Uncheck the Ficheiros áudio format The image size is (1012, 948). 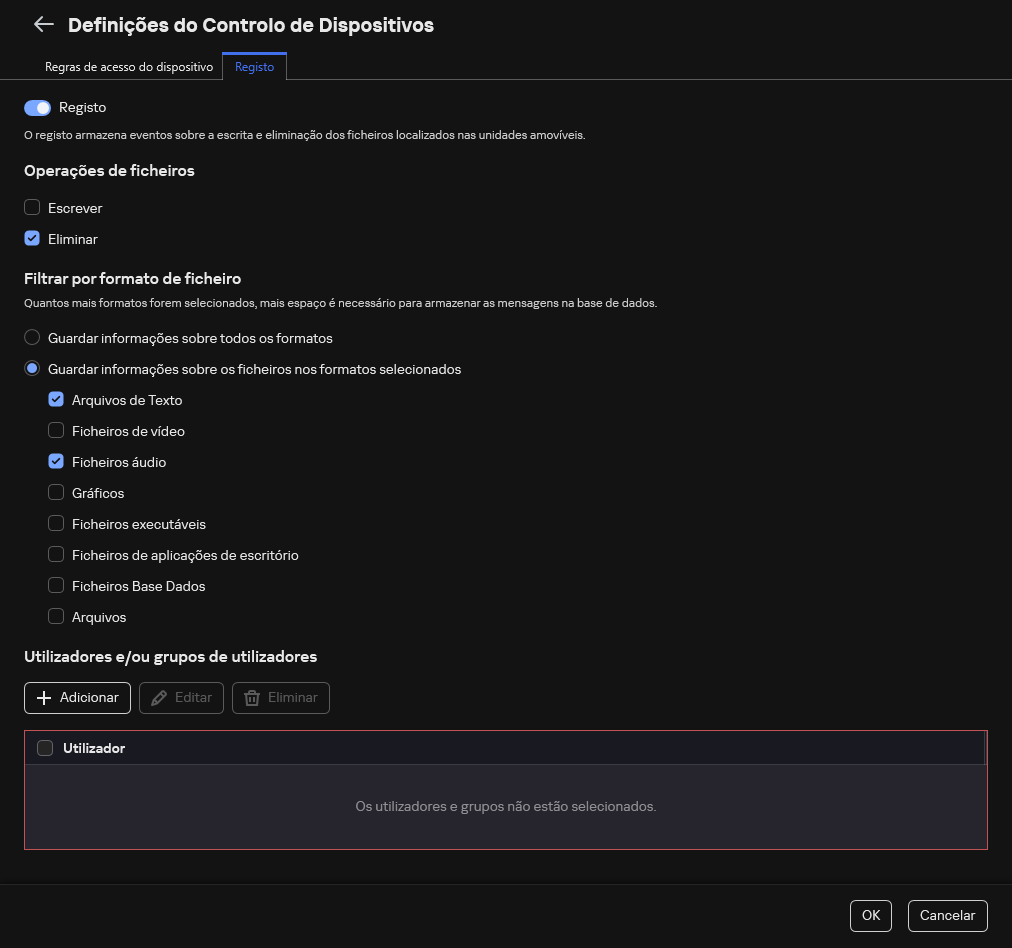(56, 461)
